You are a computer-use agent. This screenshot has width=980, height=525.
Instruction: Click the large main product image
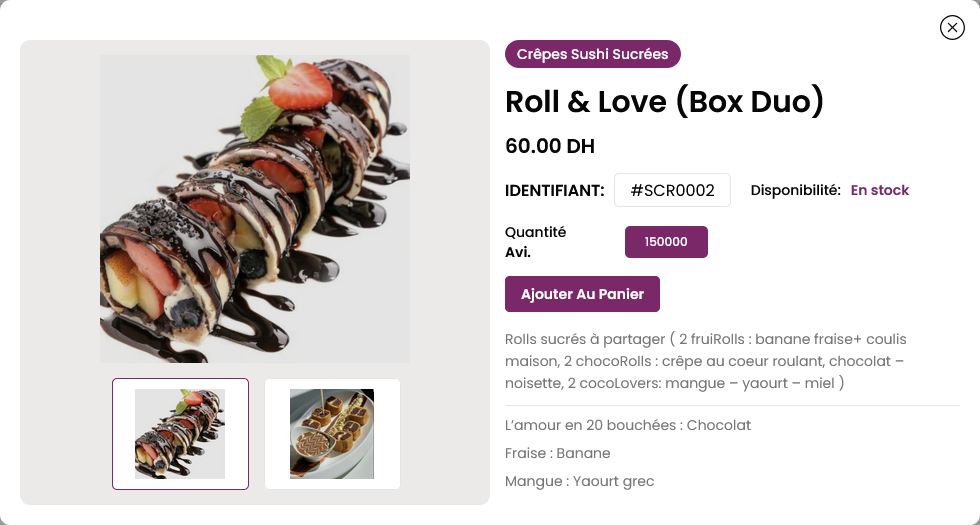(x=255, y=209)
